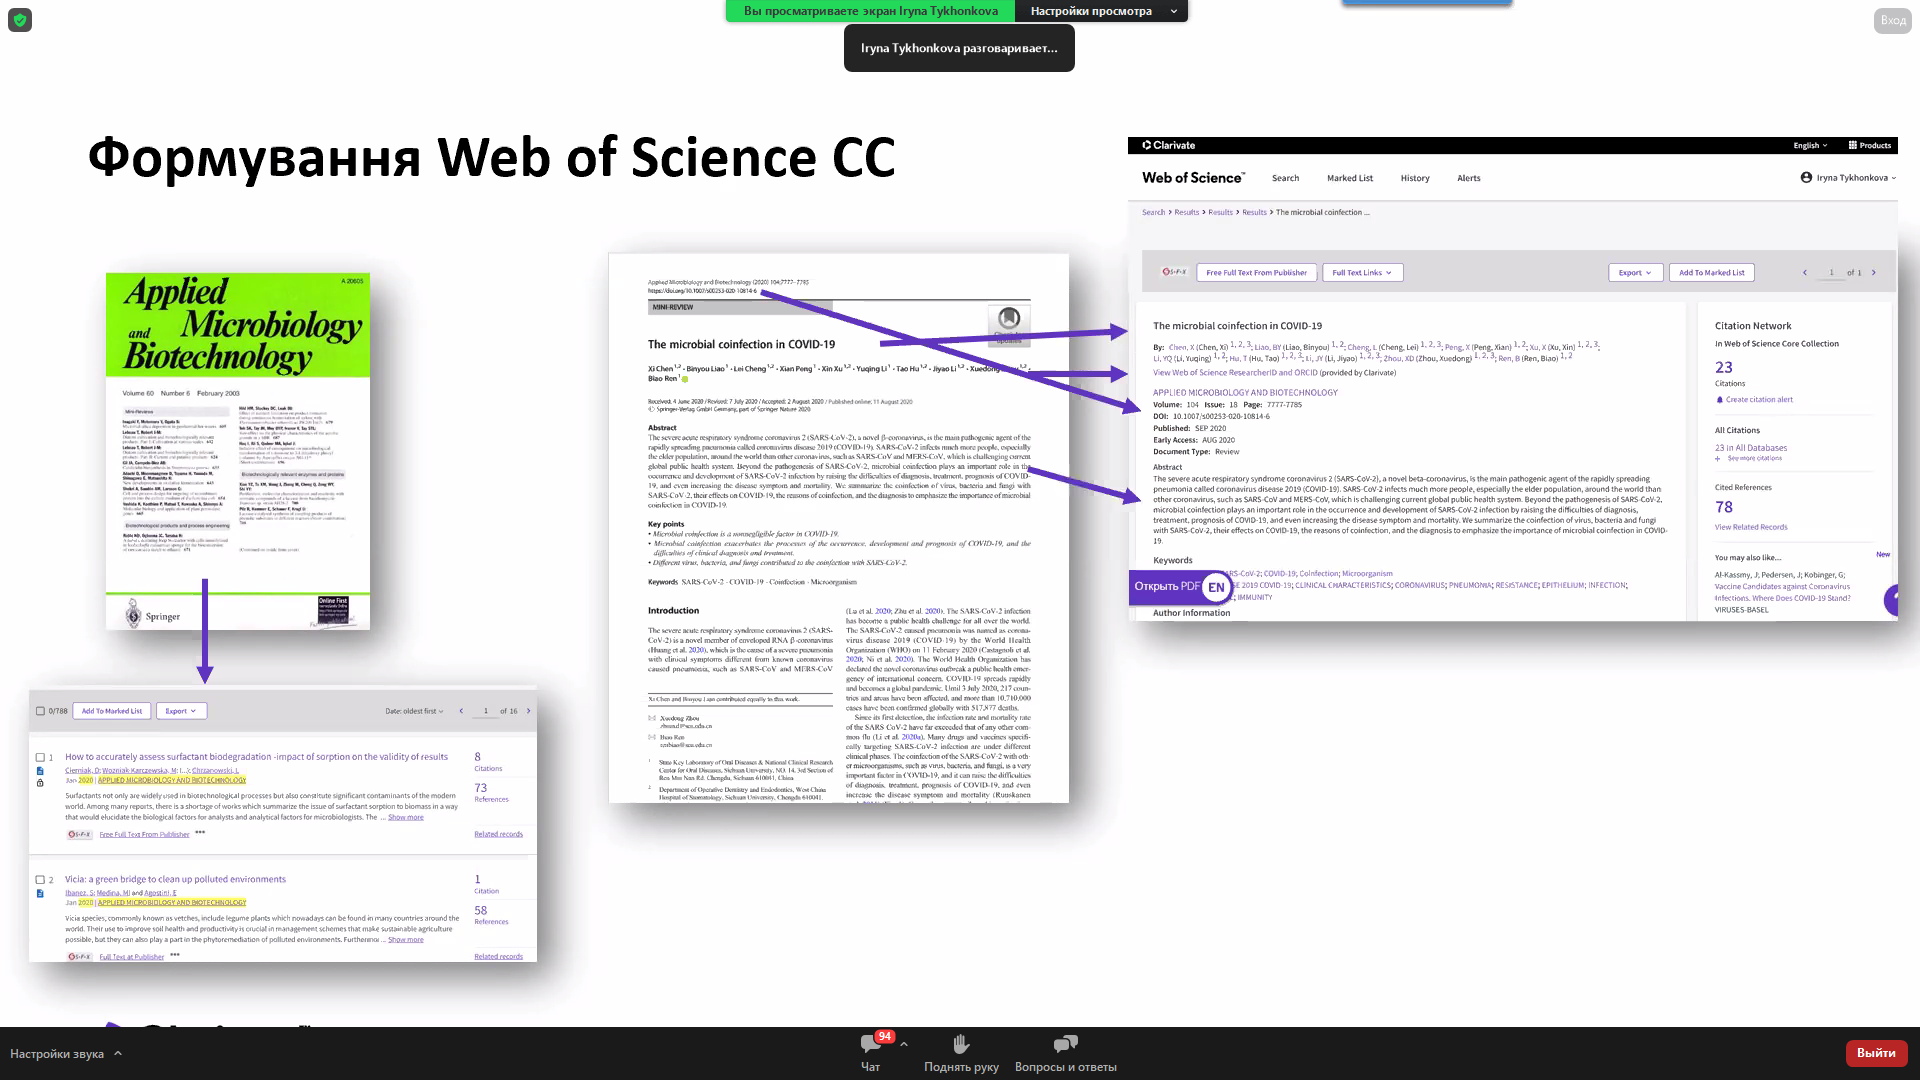
Task: Expand the chat options chevron
Action: point(904,1044)
